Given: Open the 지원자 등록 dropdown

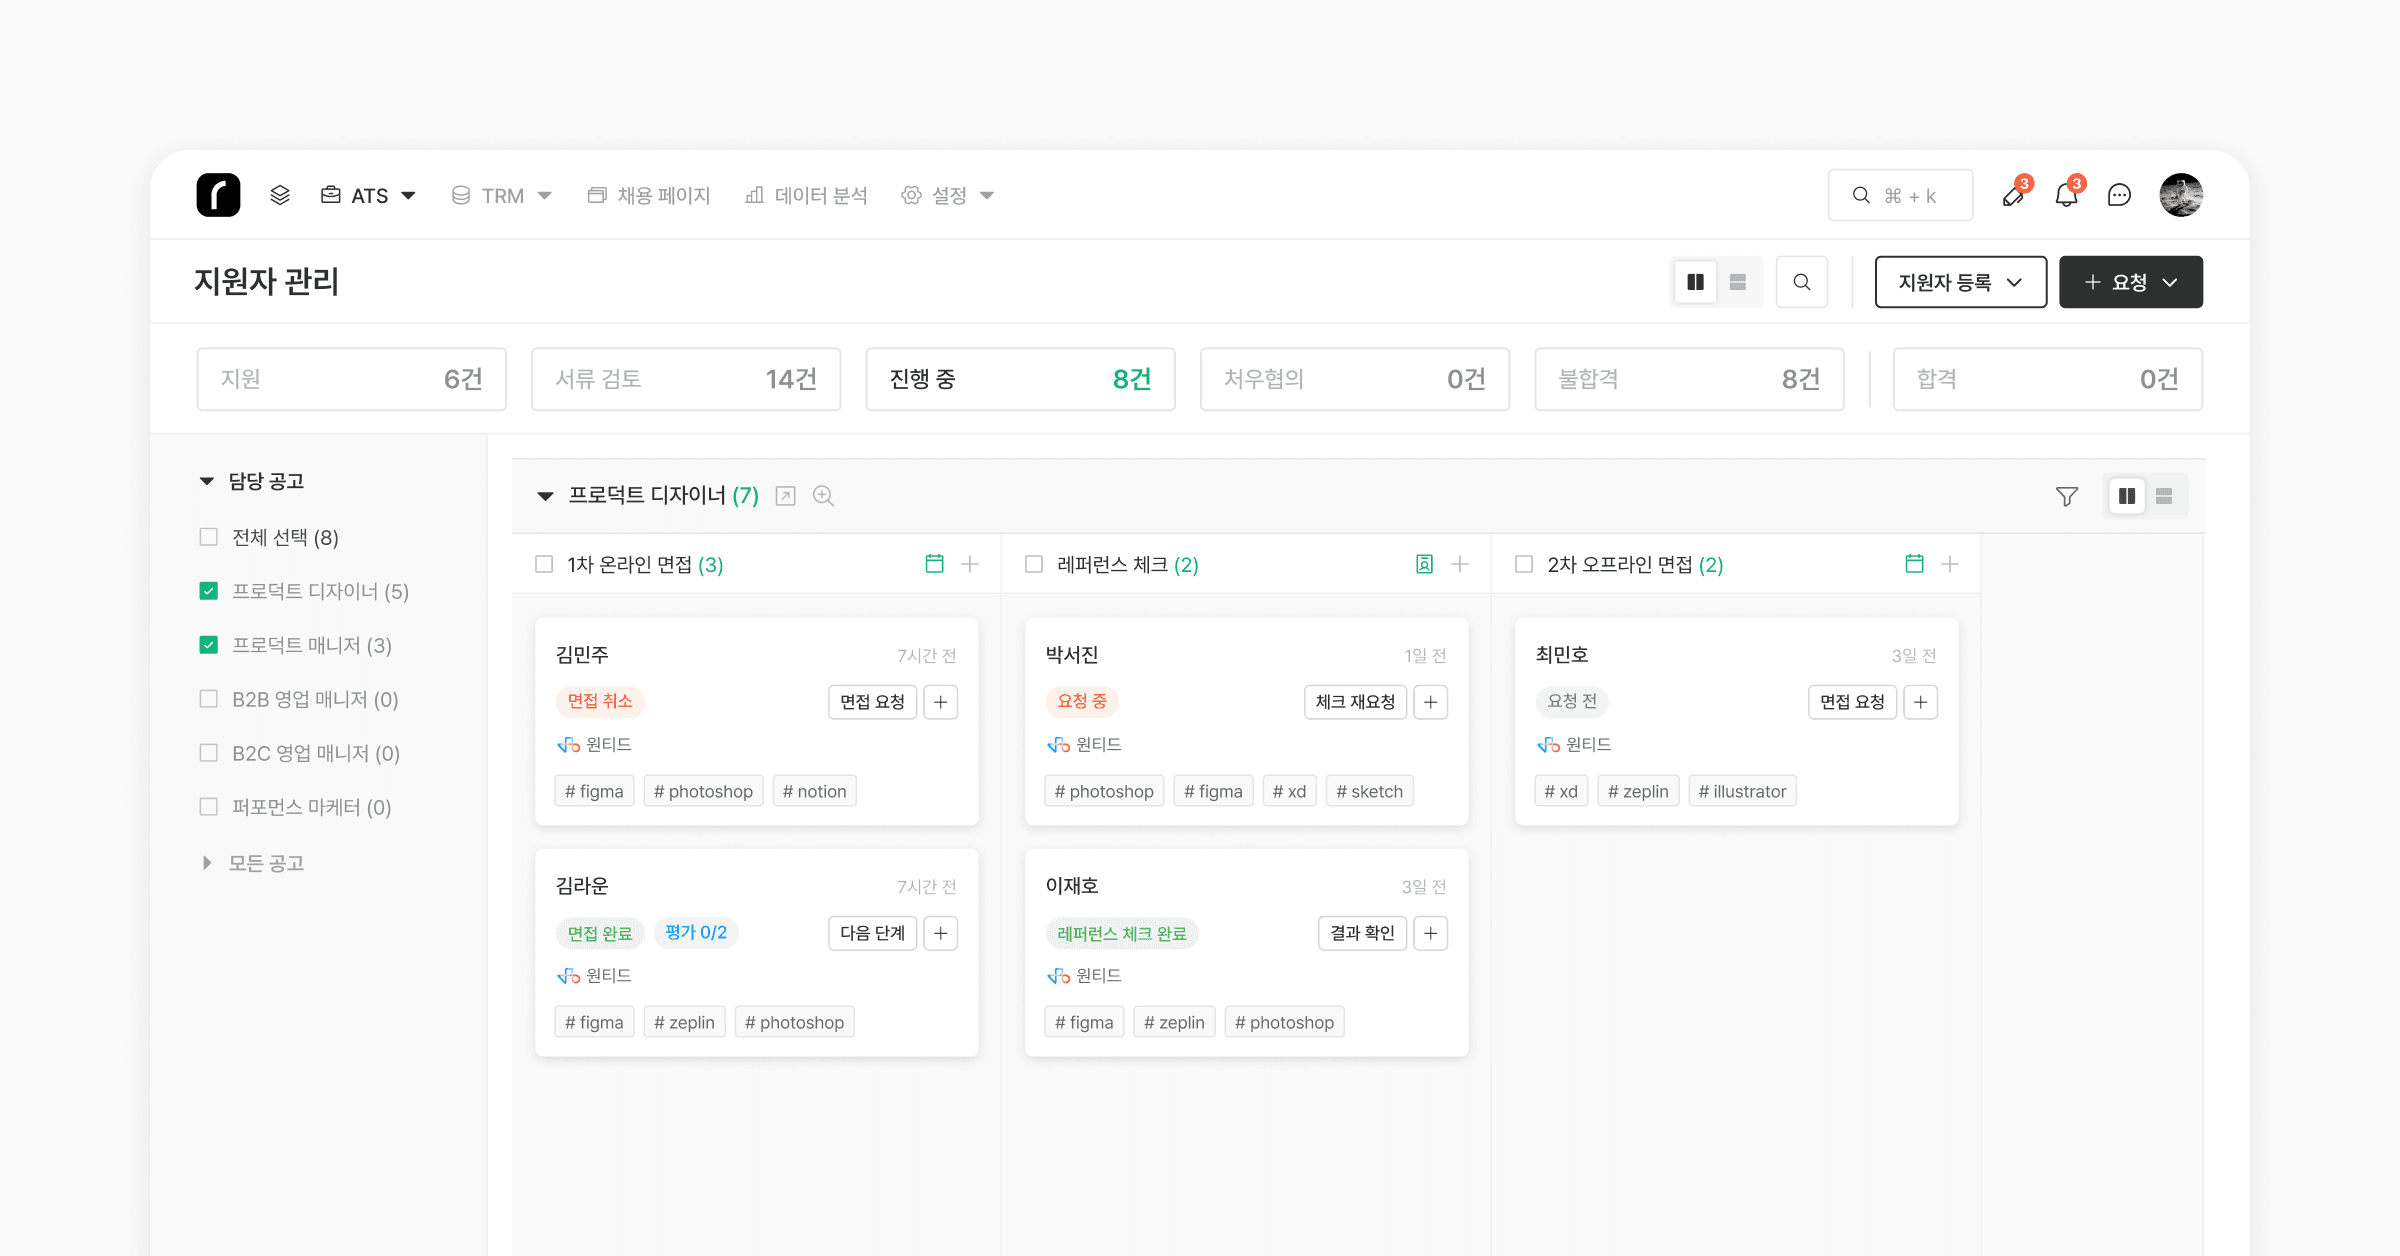Looking at the screenshot, I should [1960, 282].
